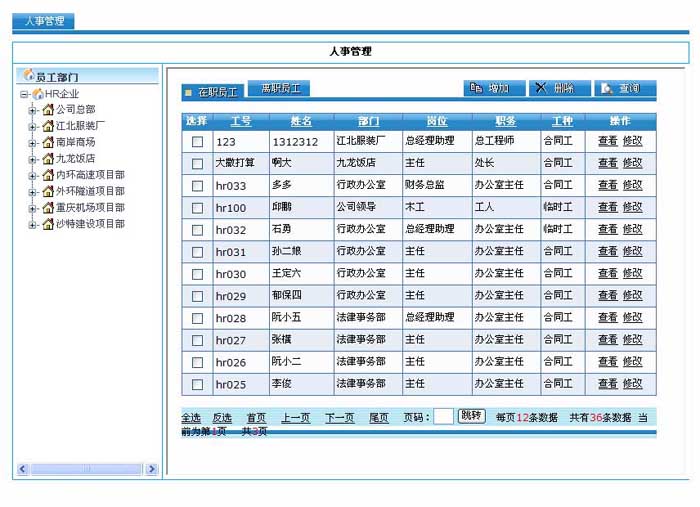This screenshot has height=507, width=700.
Task: Click the house icon beside 重庆机场项目部
Action: [47, 208]
